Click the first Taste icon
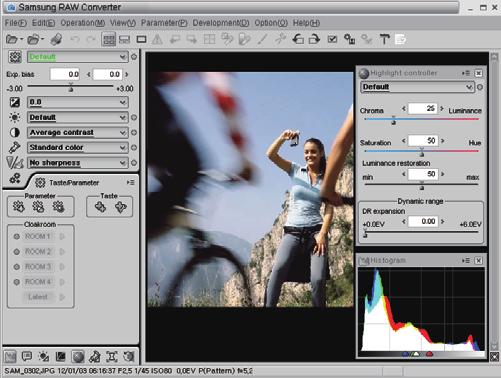 (100, 207)
